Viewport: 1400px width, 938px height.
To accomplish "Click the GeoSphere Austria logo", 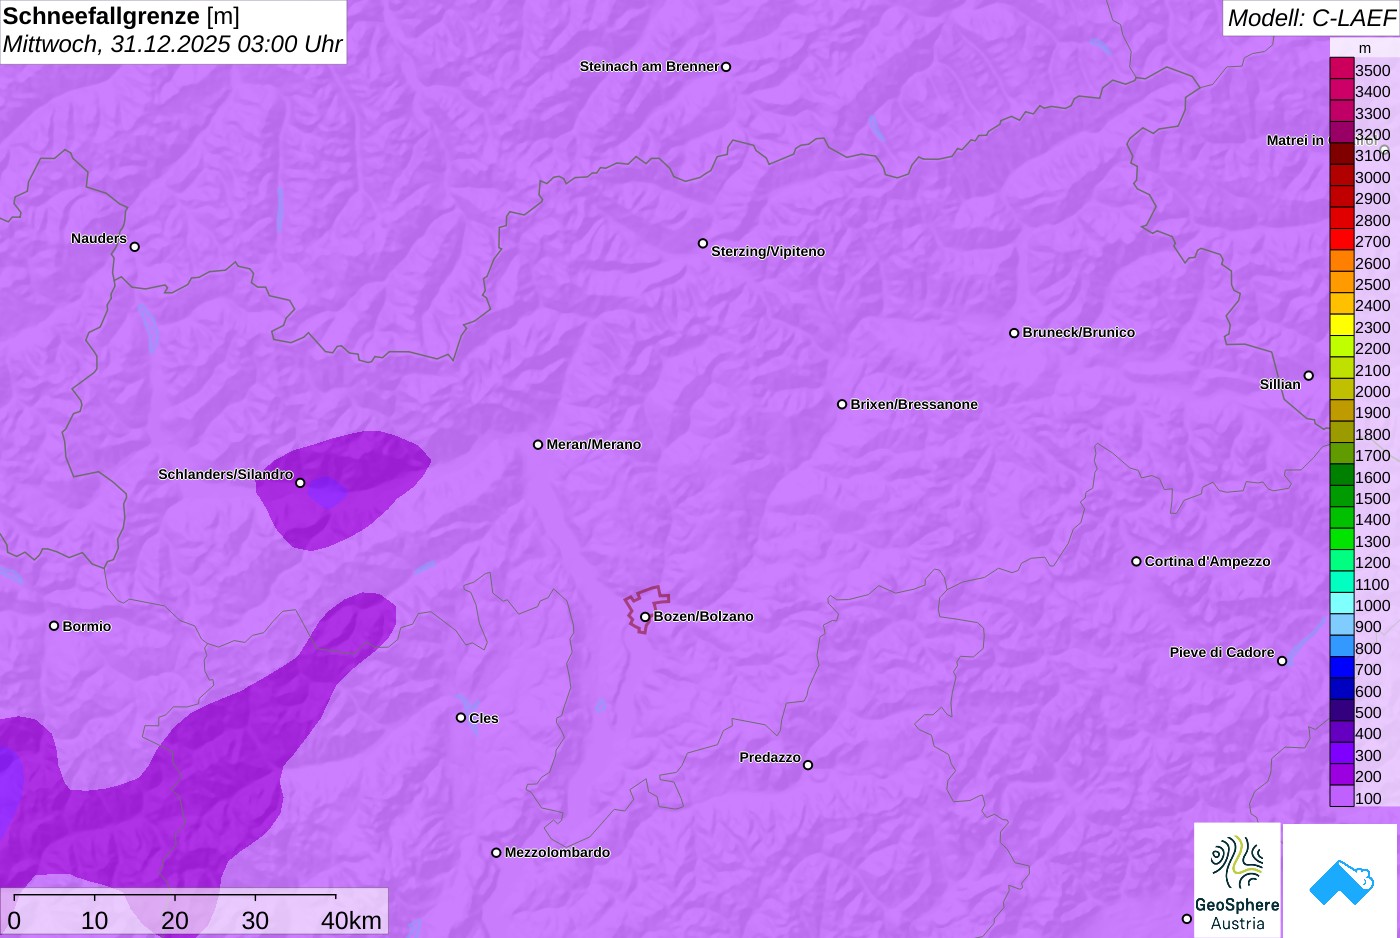I will point(1237,881).
